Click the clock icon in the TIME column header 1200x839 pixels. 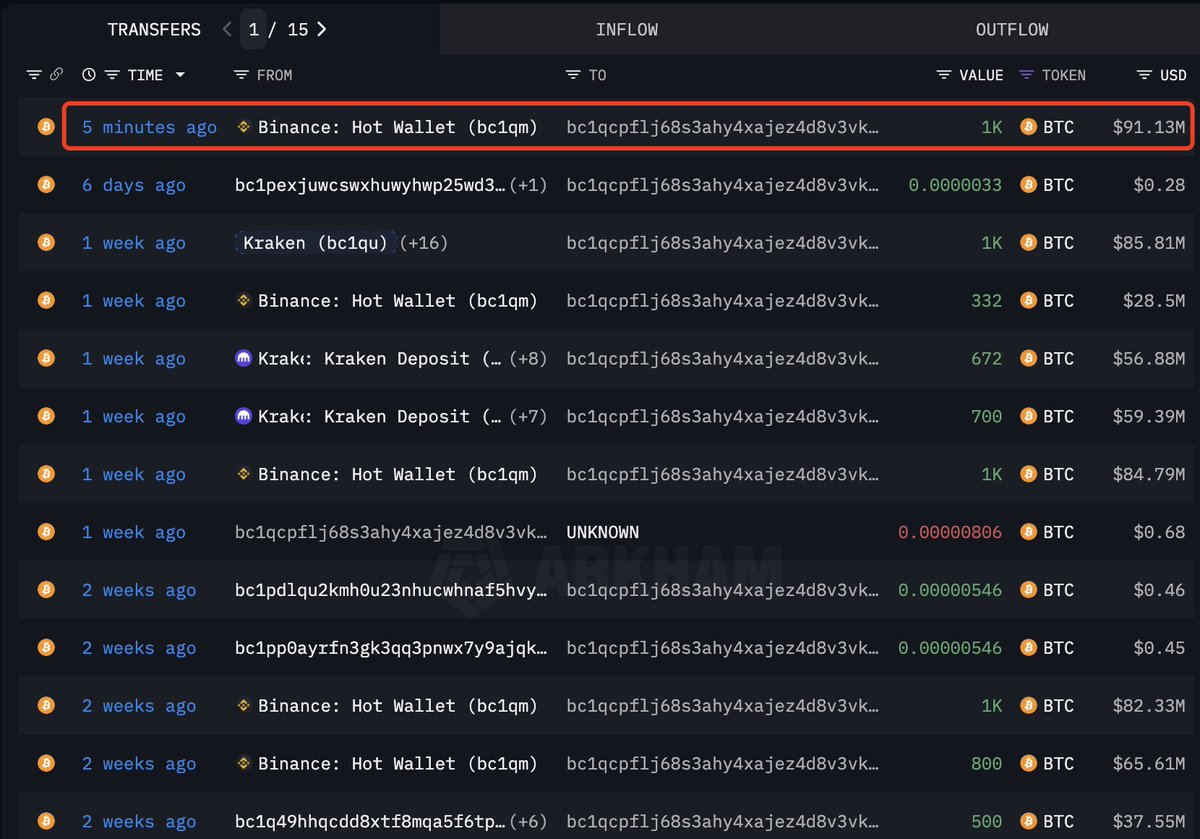[88, 74]
